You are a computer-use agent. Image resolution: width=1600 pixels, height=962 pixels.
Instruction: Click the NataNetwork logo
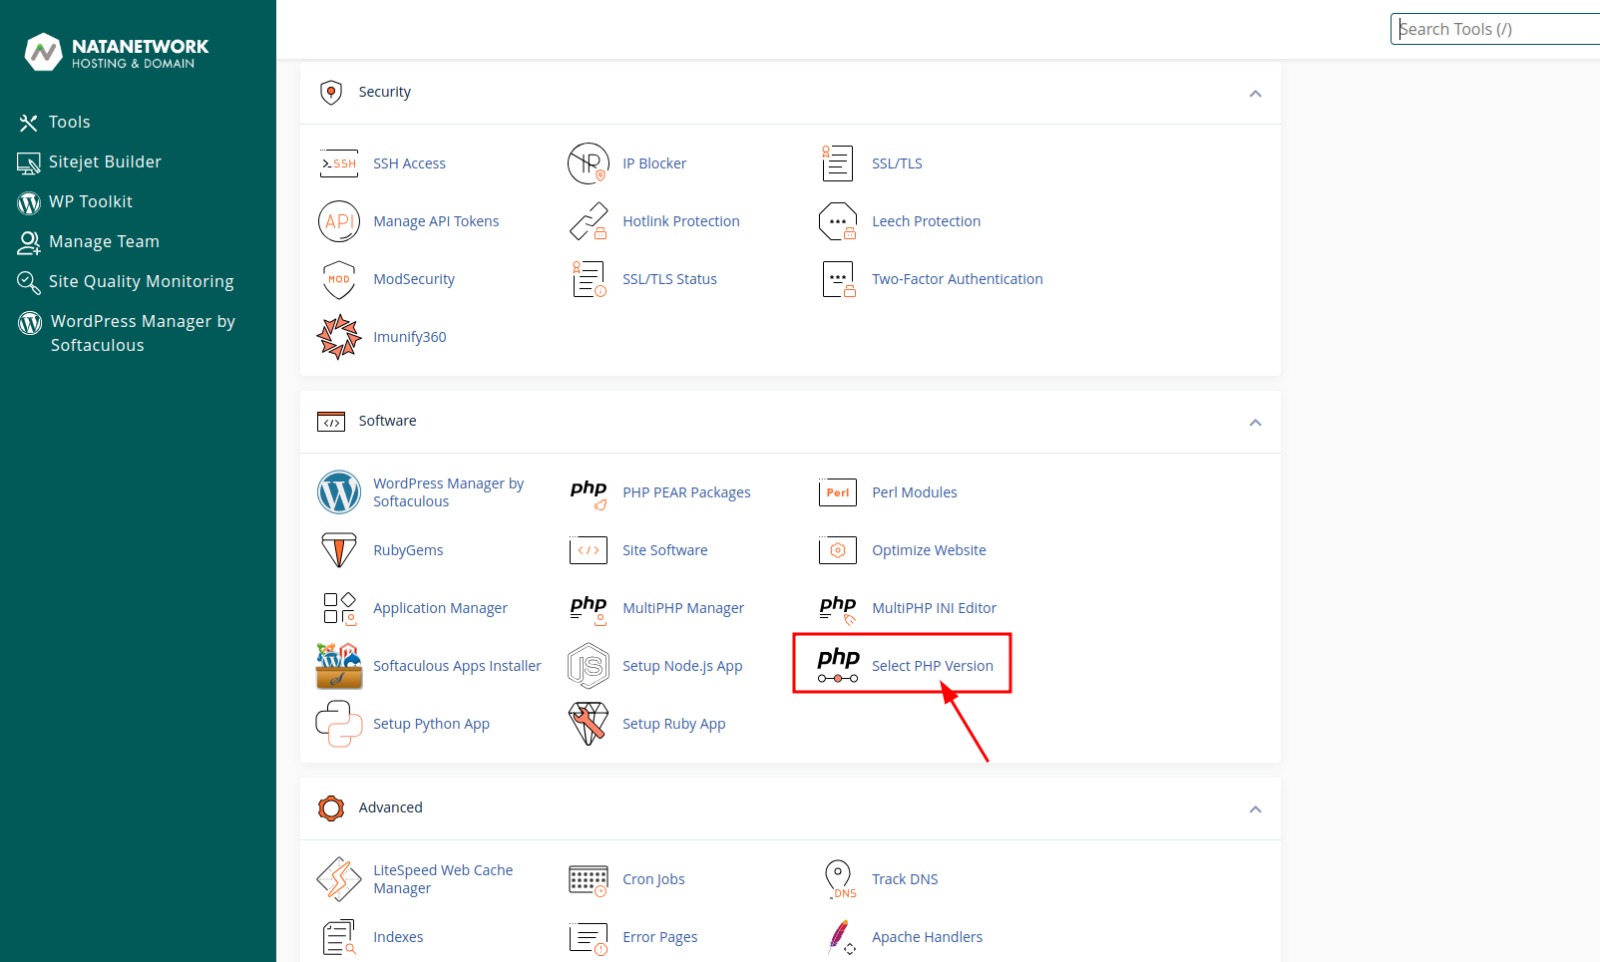[x=116, y=52]
